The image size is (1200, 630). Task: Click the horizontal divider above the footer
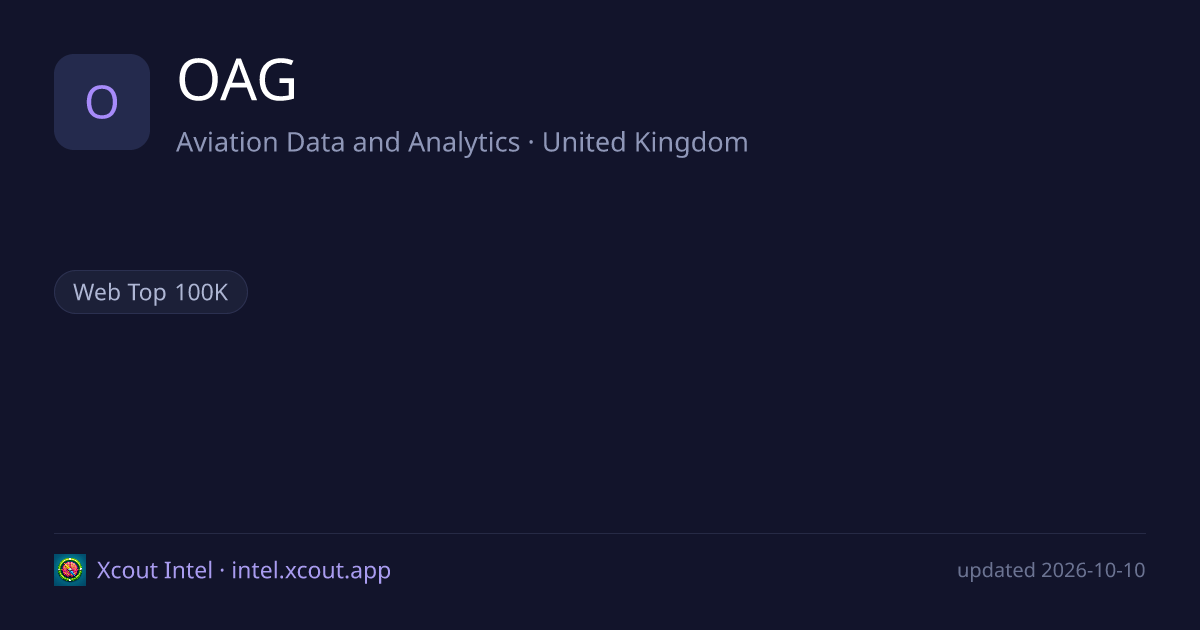tap(600, 533)
